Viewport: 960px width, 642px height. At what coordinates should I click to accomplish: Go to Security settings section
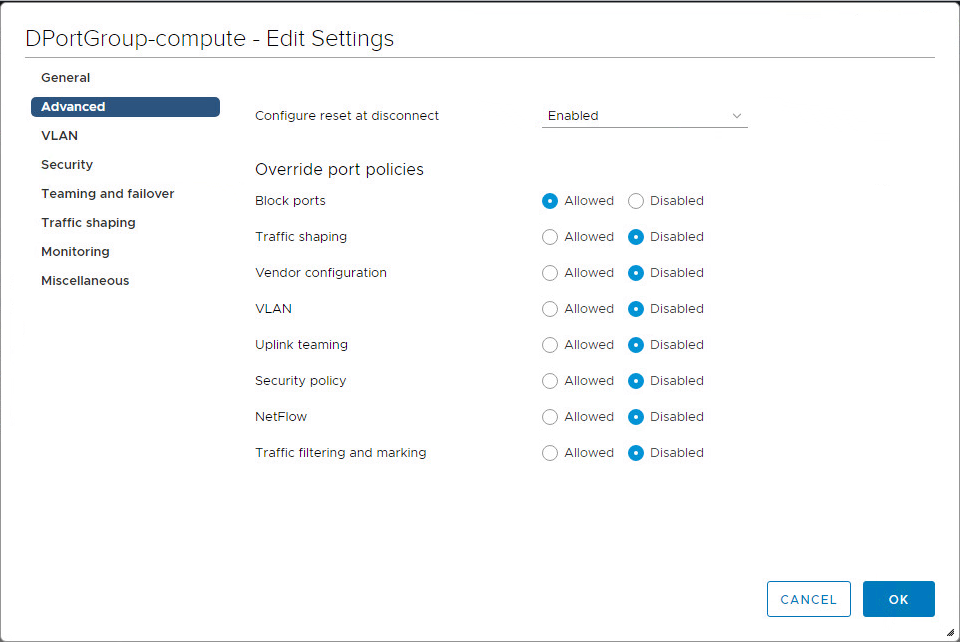coord(67,165)
